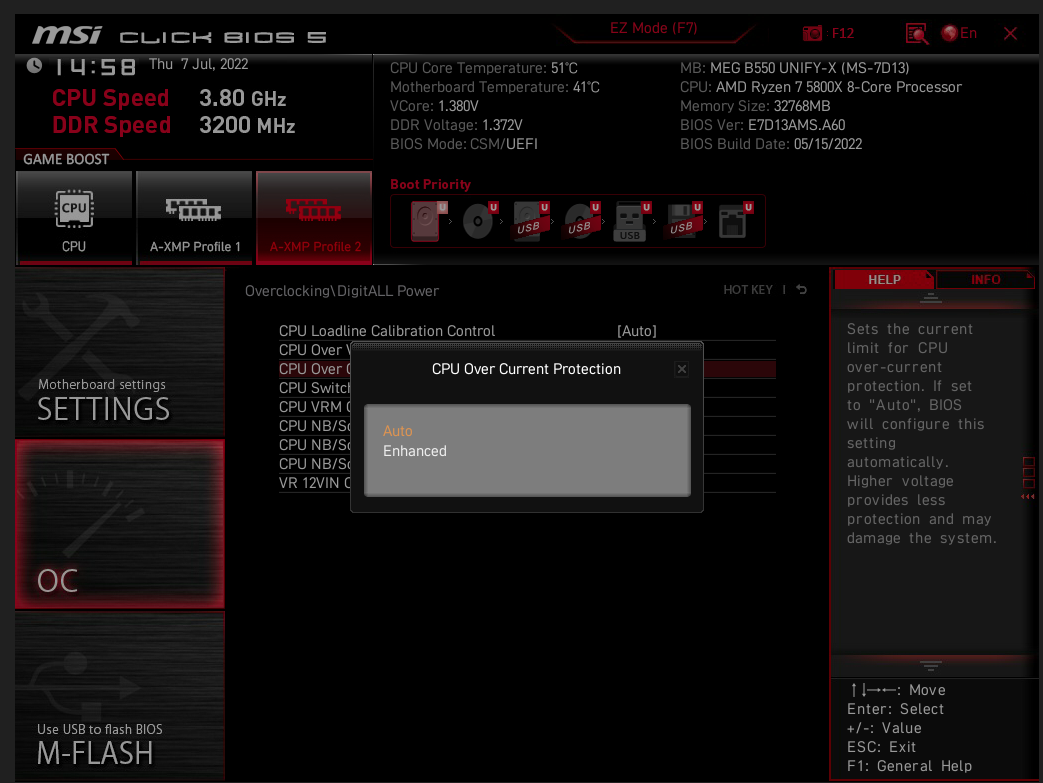Select the USB hard disk boot icon
Screen dimensions: 1043x783
[x=531, y=221]
